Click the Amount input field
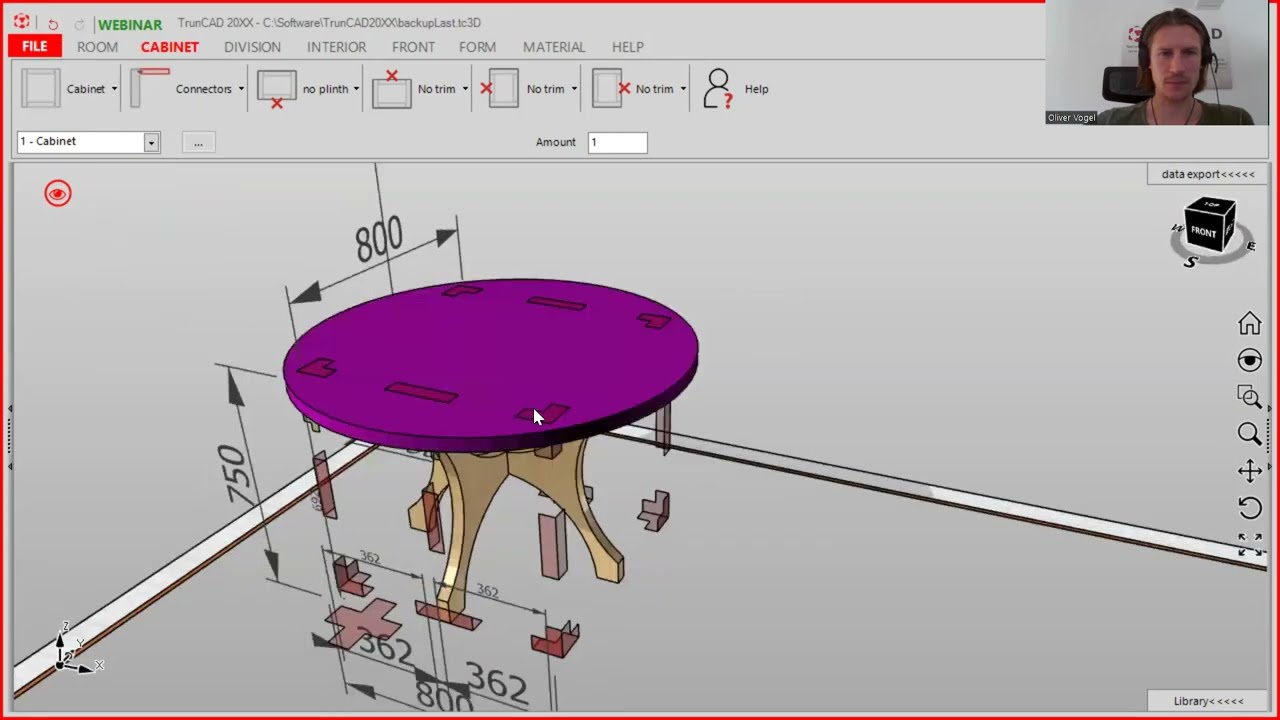The height and width of the screenshot is (720, 1280). click(x=617, y=142)
